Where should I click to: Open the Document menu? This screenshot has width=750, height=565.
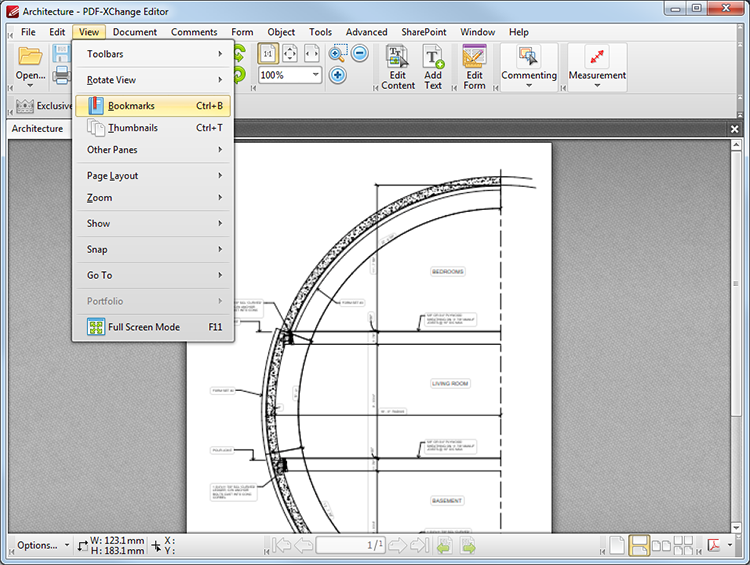click(x=134, y=32)
